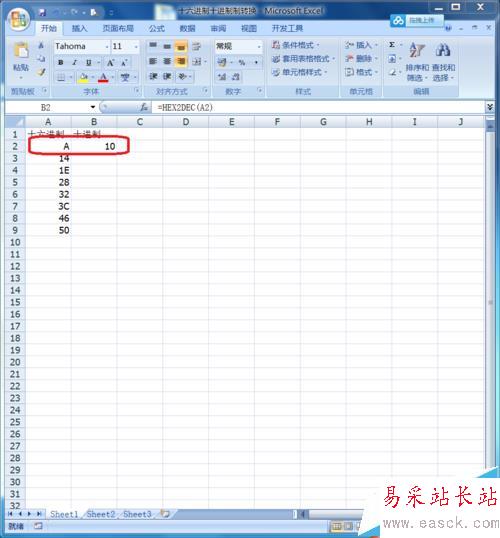Click the cell borders icon
500x538 pixels.
[x=61, y=77]
